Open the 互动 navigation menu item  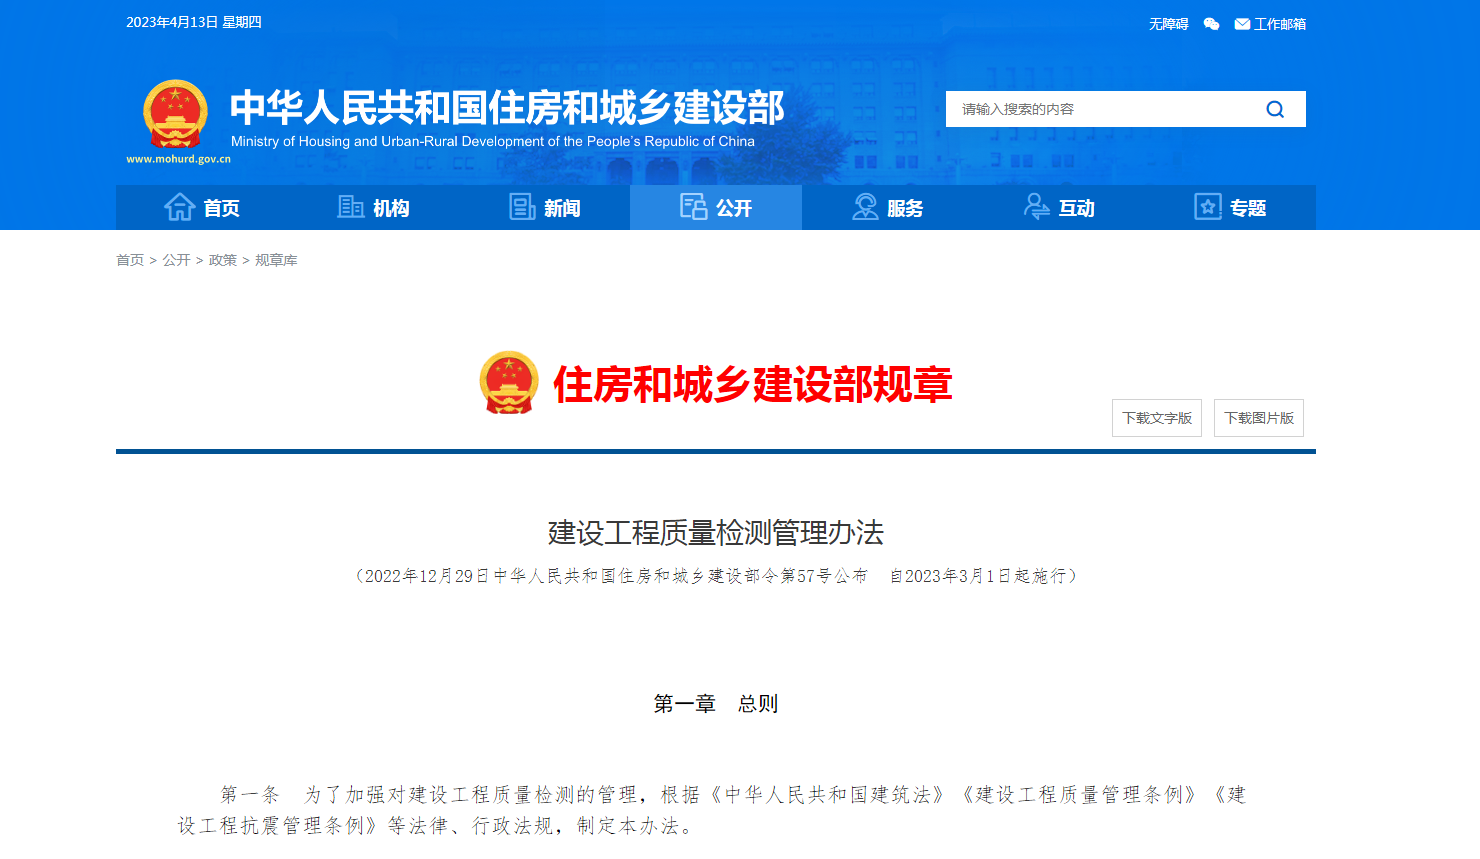pos(1059,207)
